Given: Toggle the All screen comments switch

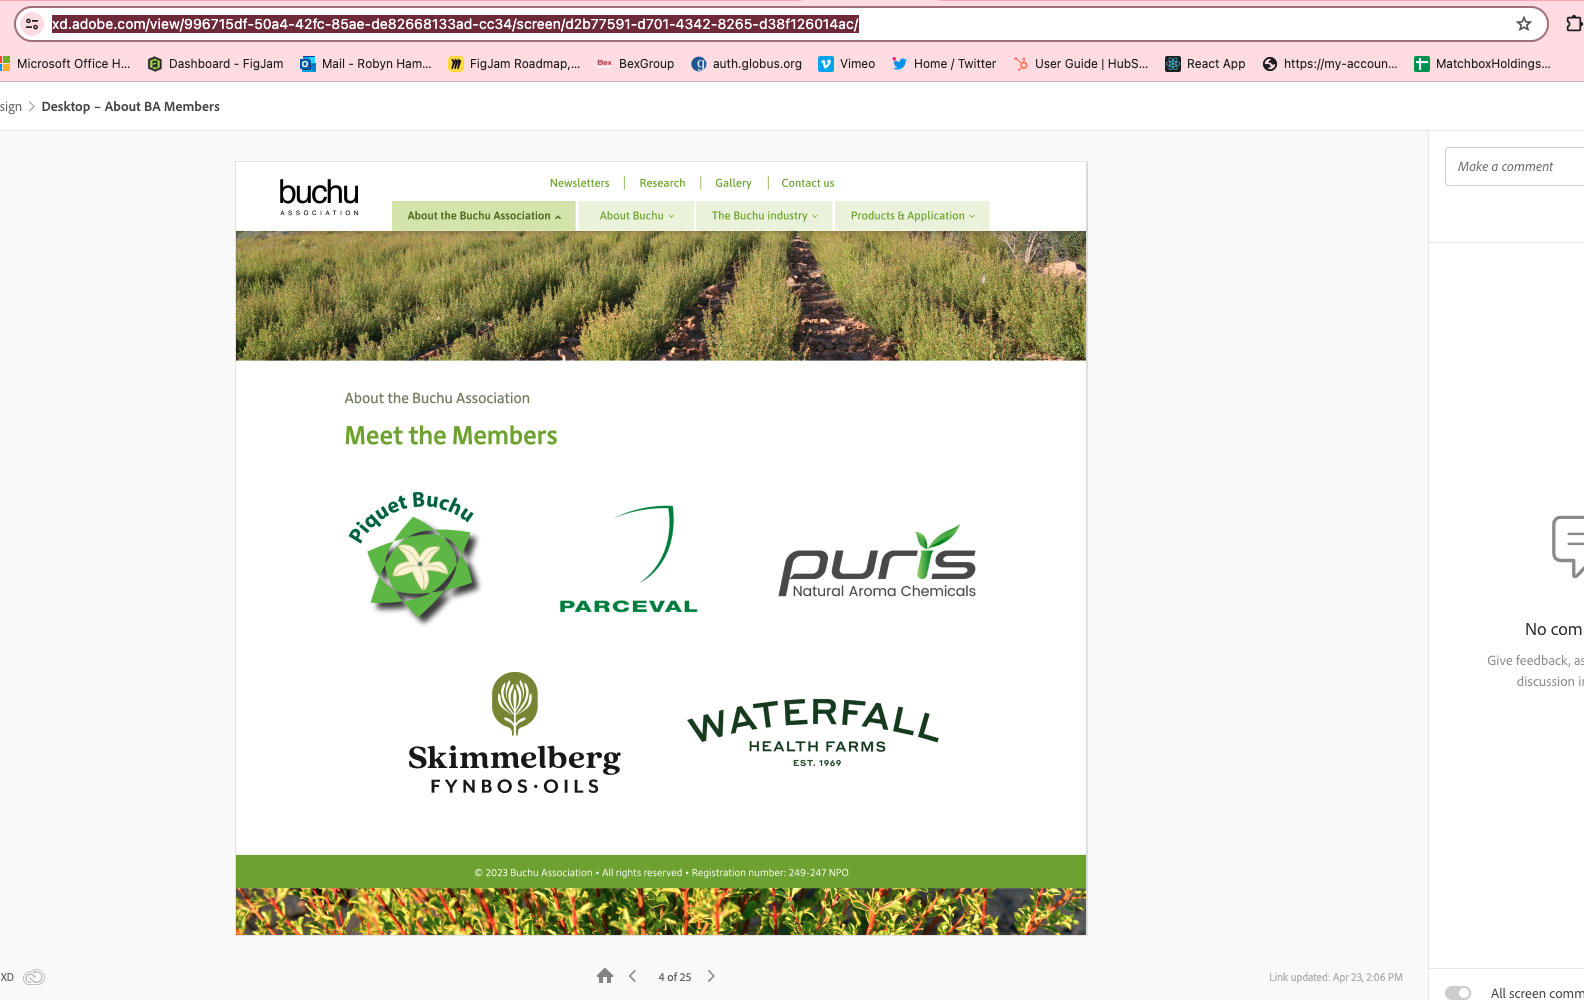Looking at the screenshot, I should [1458, 992].
